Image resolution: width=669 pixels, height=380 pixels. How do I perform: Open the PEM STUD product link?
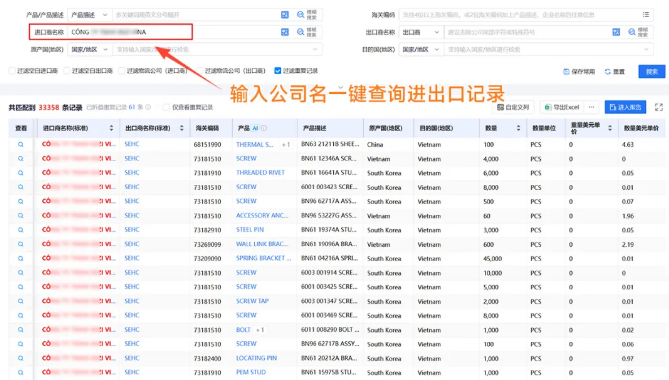[x=251, y=372]
